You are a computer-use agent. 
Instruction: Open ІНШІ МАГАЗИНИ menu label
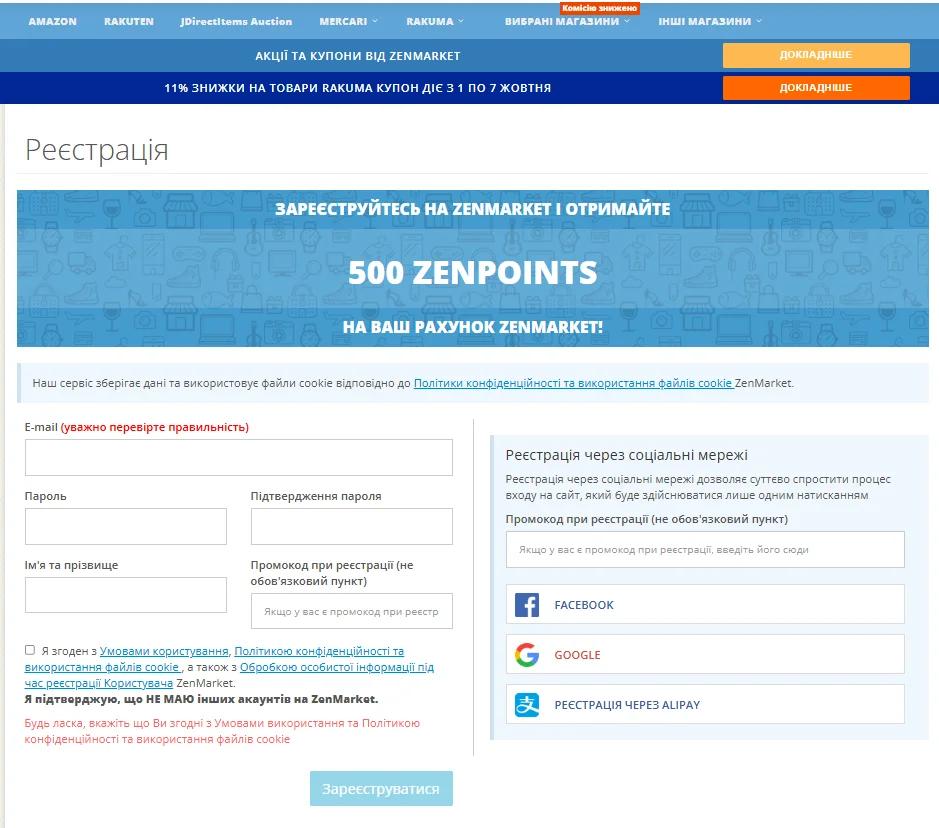click(705, 21)
